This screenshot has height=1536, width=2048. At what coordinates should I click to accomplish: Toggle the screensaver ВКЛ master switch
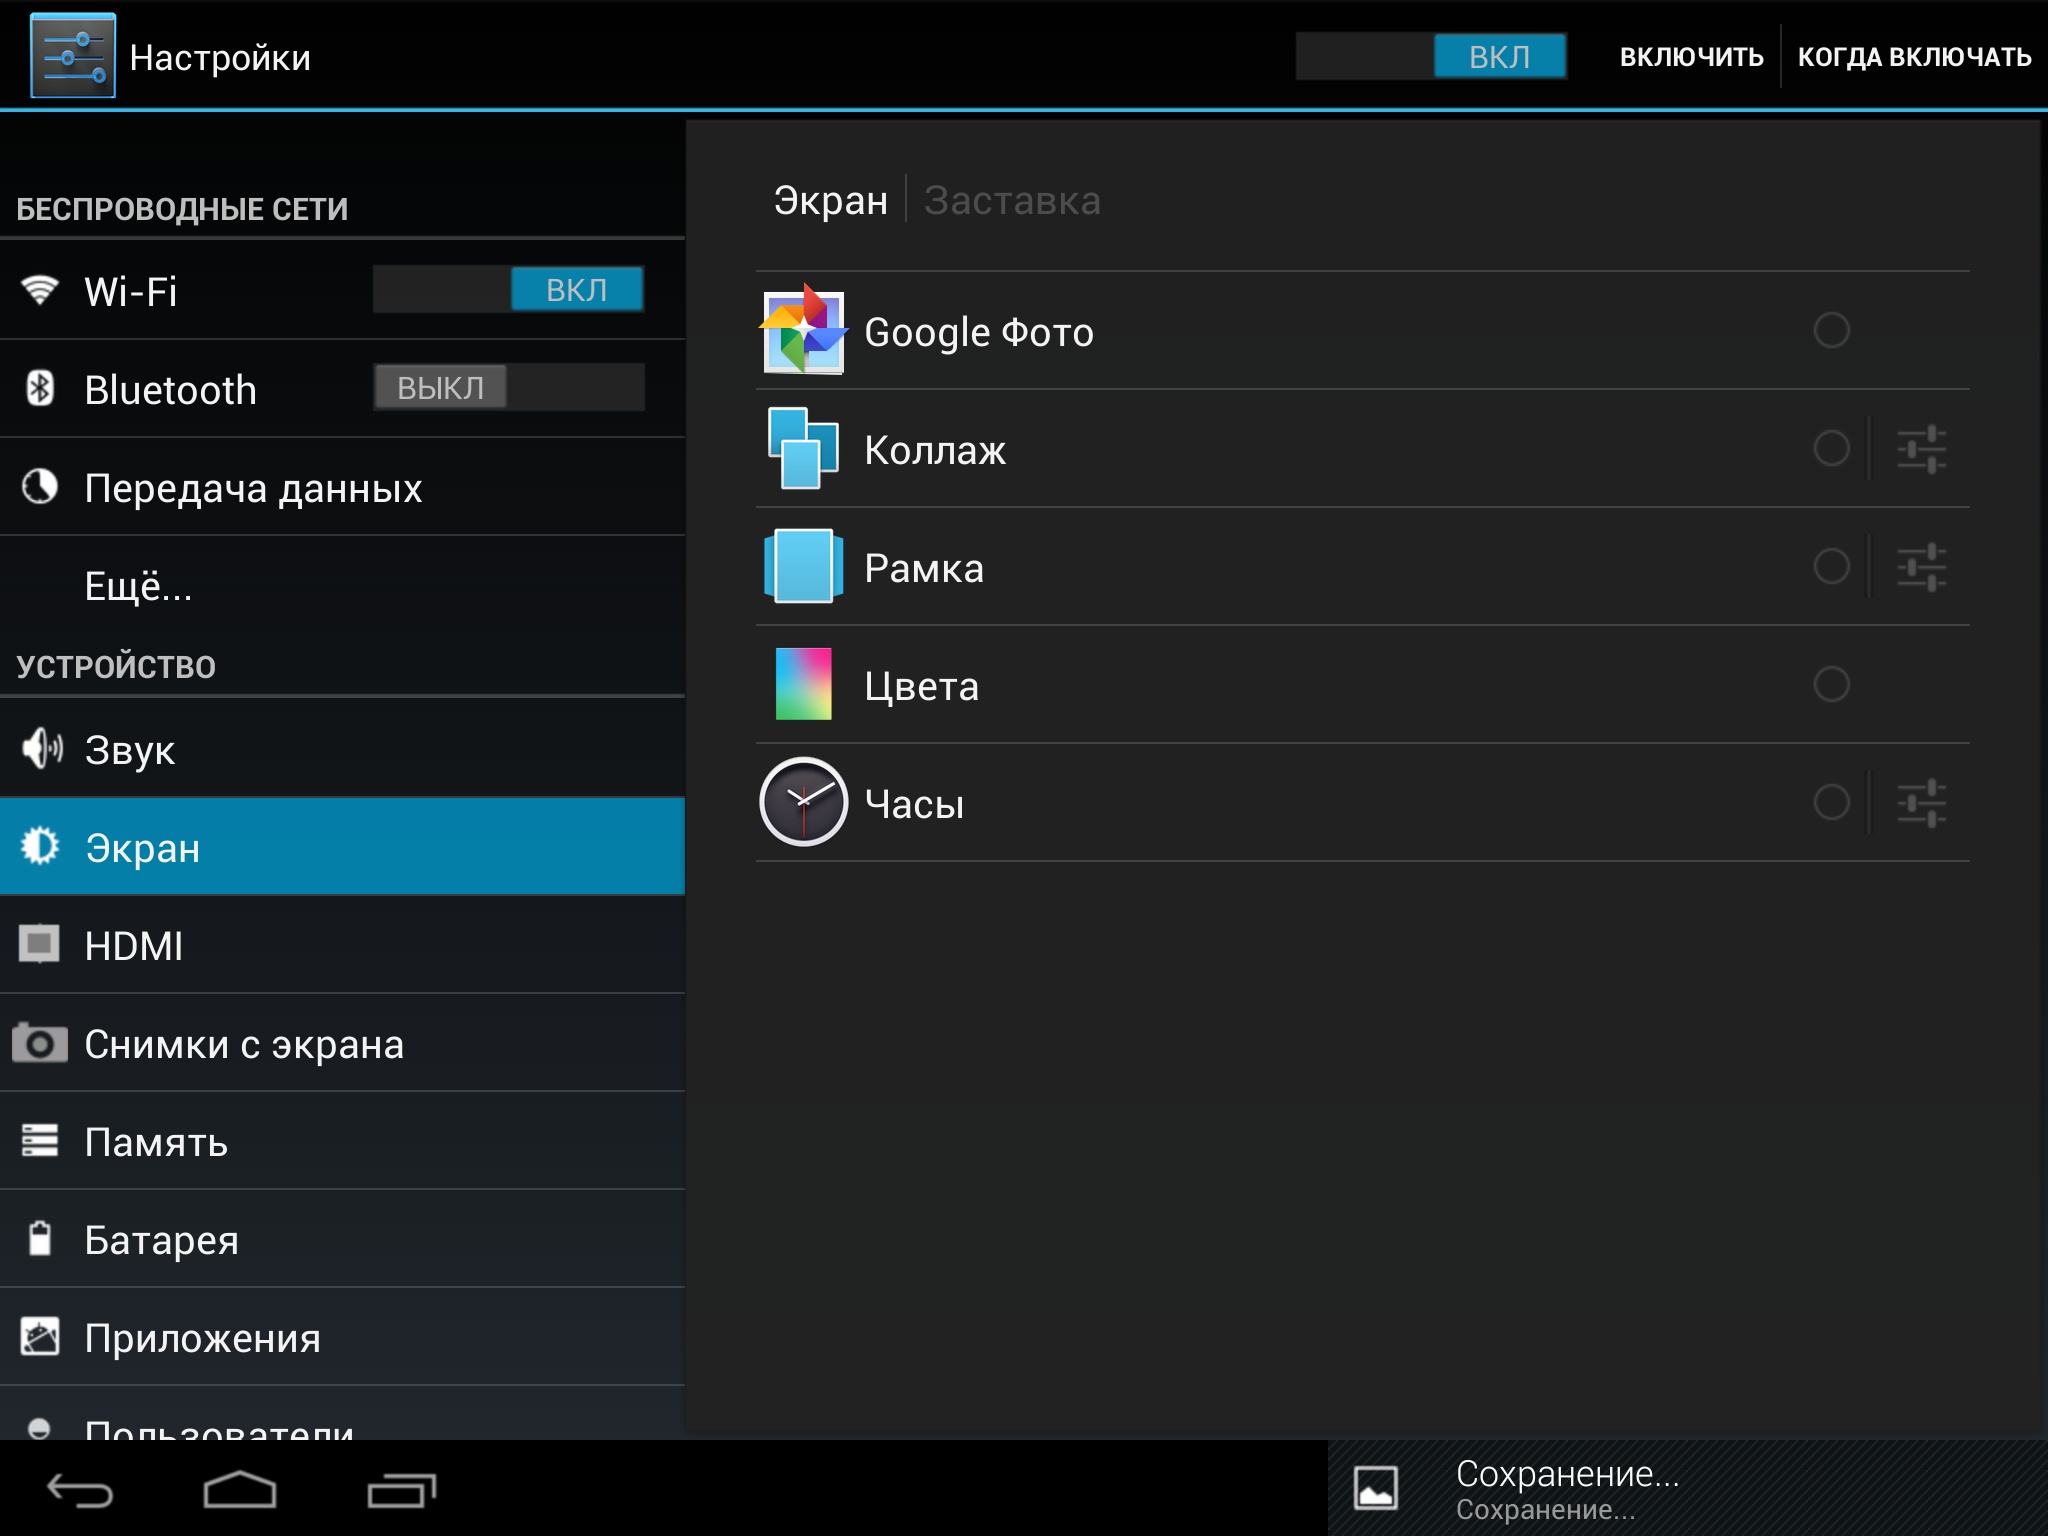pyautogui.click(x=1430, y=56)
